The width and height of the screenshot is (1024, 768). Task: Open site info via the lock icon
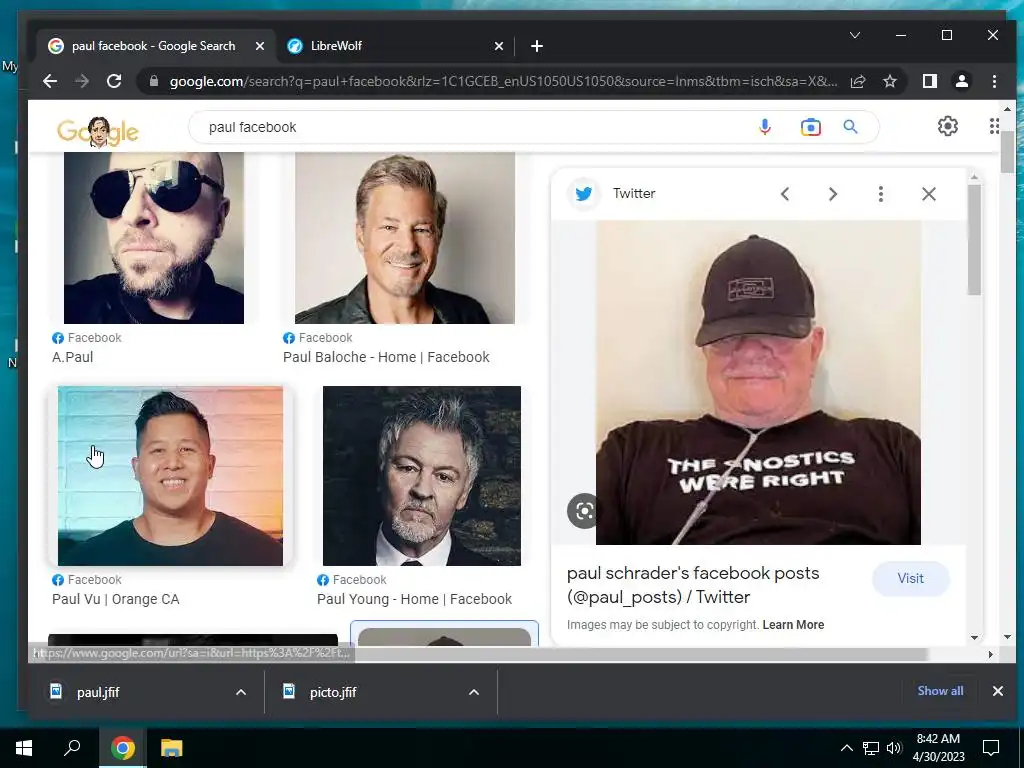point(154,81)
